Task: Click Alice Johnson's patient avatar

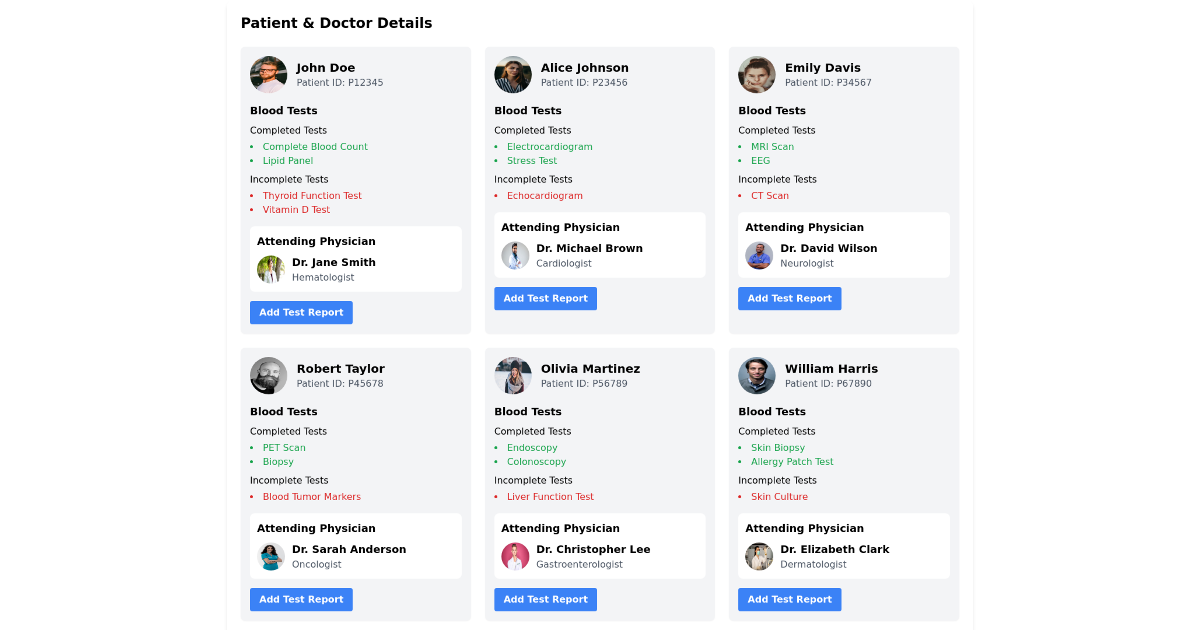Action: [x=512, y=75]
